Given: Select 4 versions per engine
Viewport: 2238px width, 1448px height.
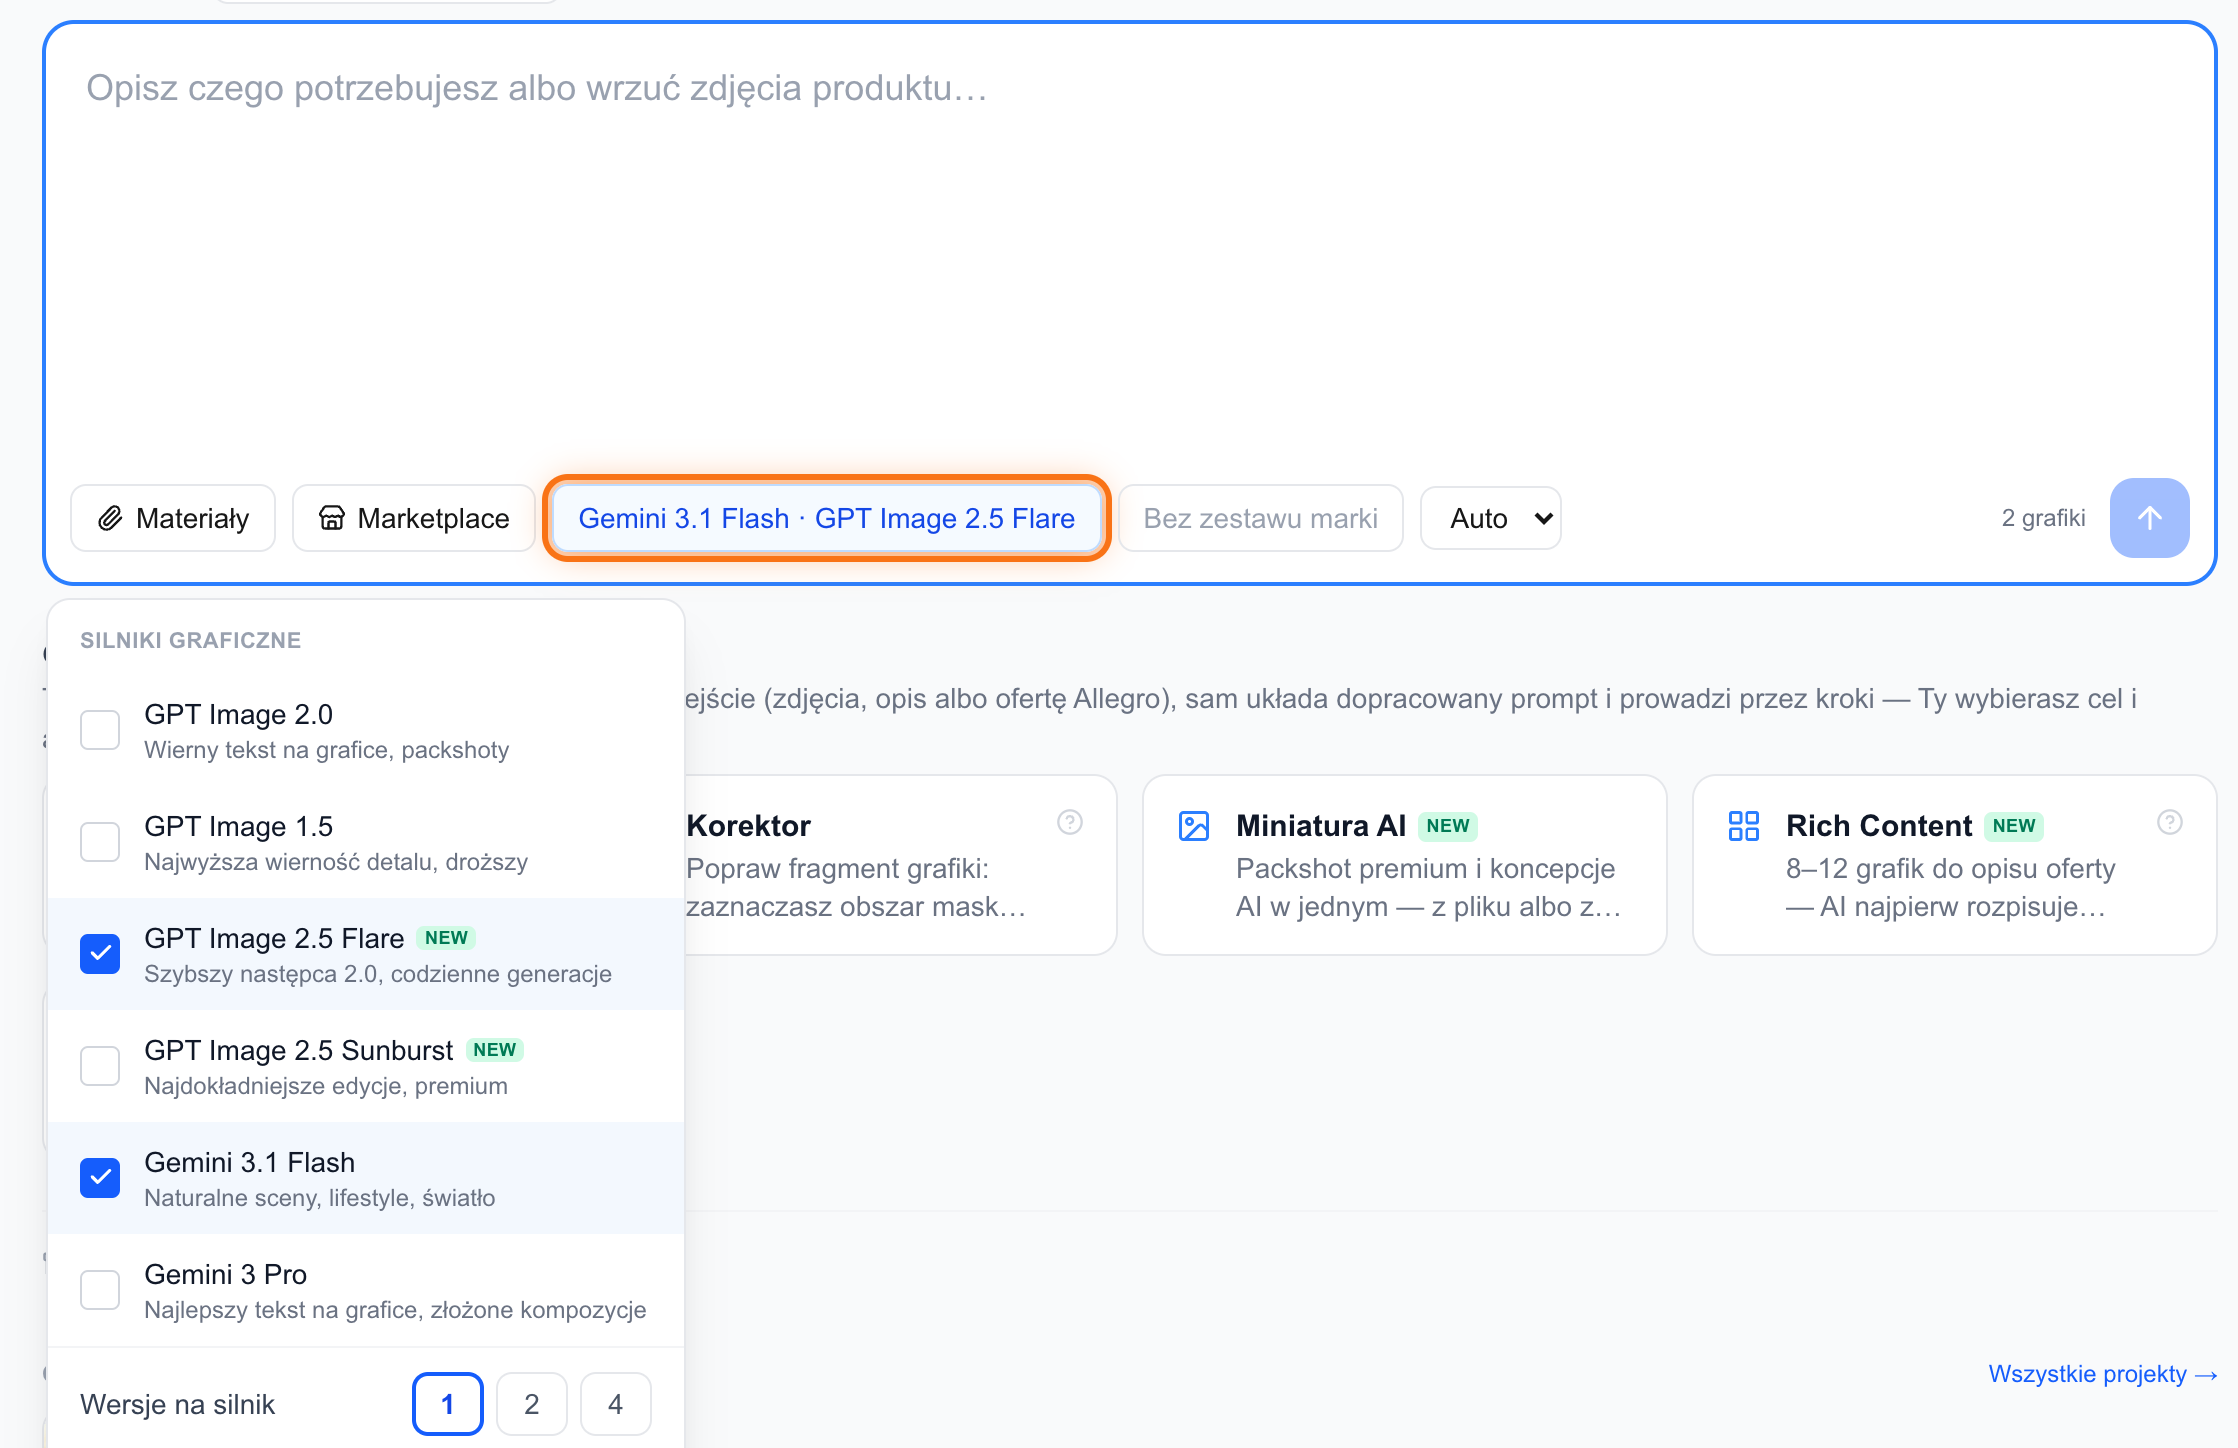Looking at the screenshot, I should pyautogui.click(x=616, y=1404).
